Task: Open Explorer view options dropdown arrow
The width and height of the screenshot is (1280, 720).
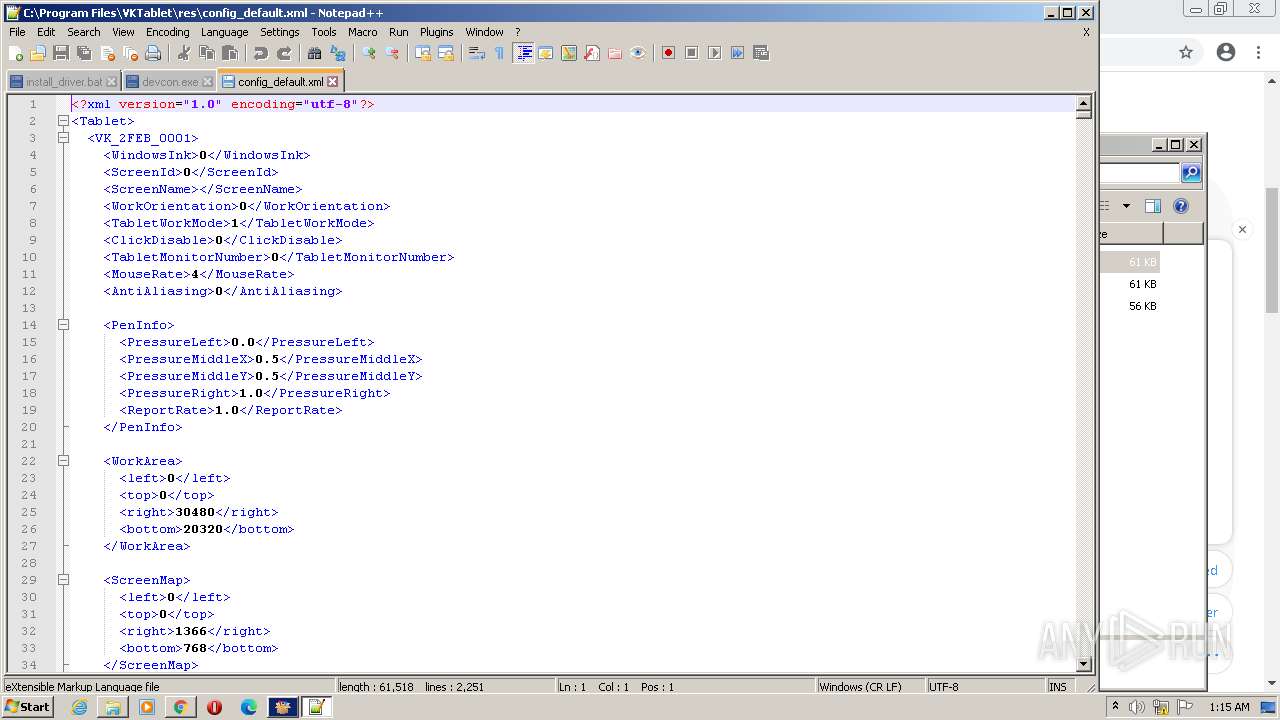Action: [x=1126, y=206]
